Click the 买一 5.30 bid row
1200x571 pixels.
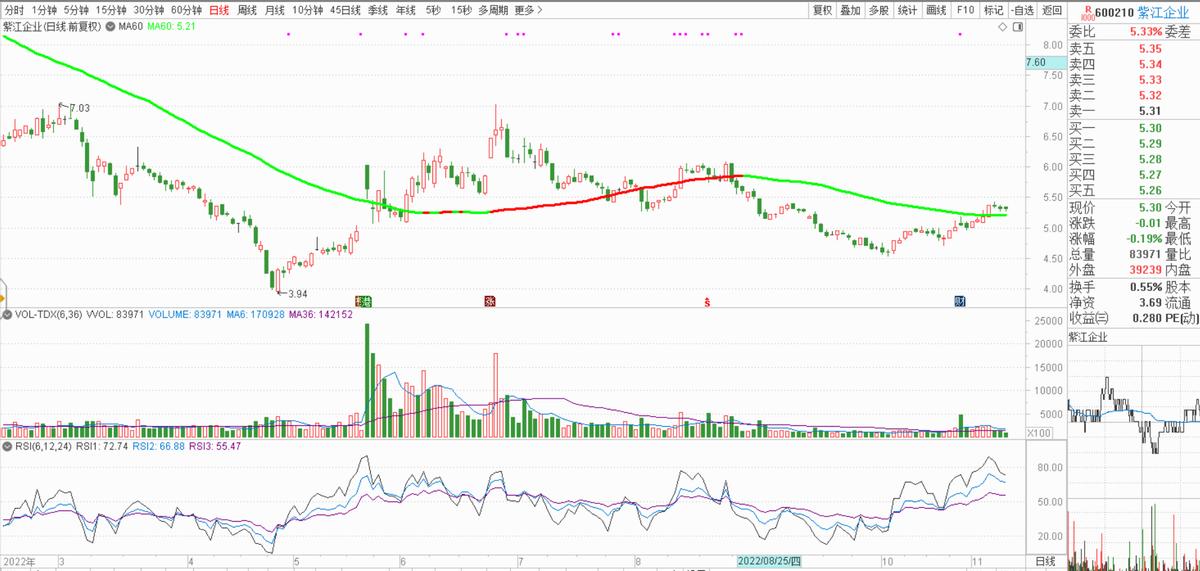[1134, 128]
